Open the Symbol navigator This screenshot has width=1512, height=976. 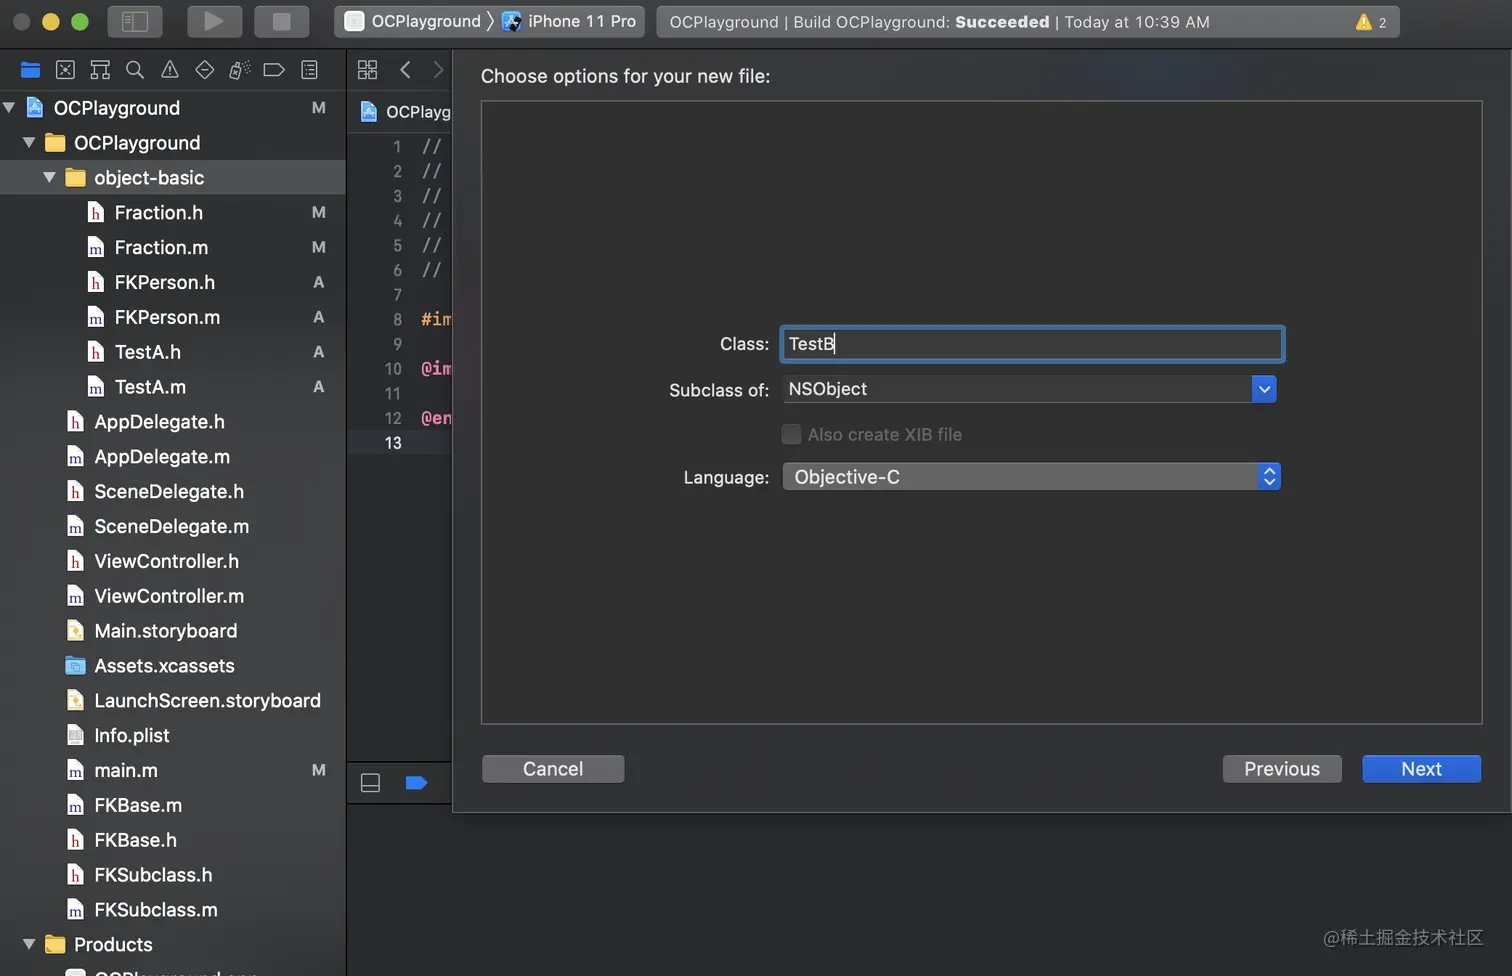(x=100, y=70)
